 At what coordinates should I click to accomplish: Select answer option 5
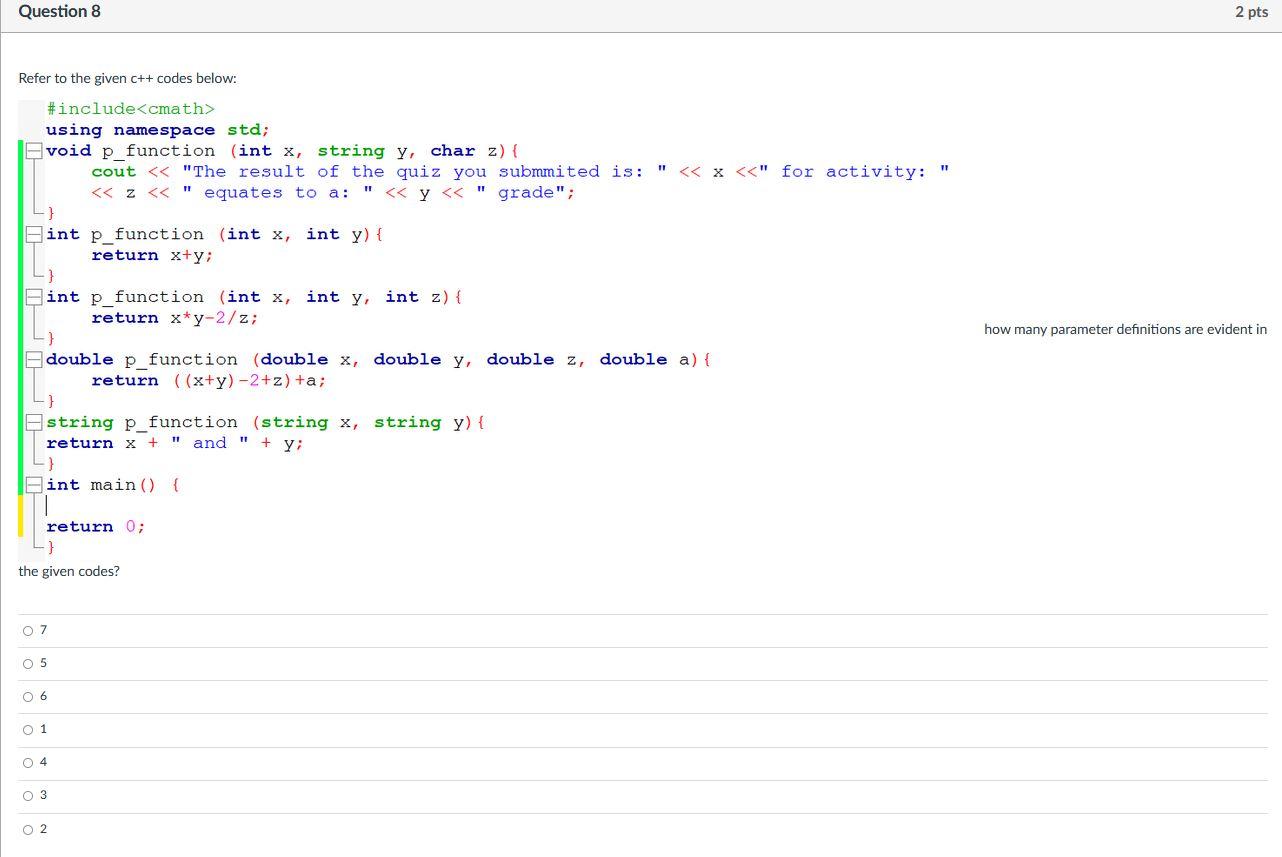[28, 663]
